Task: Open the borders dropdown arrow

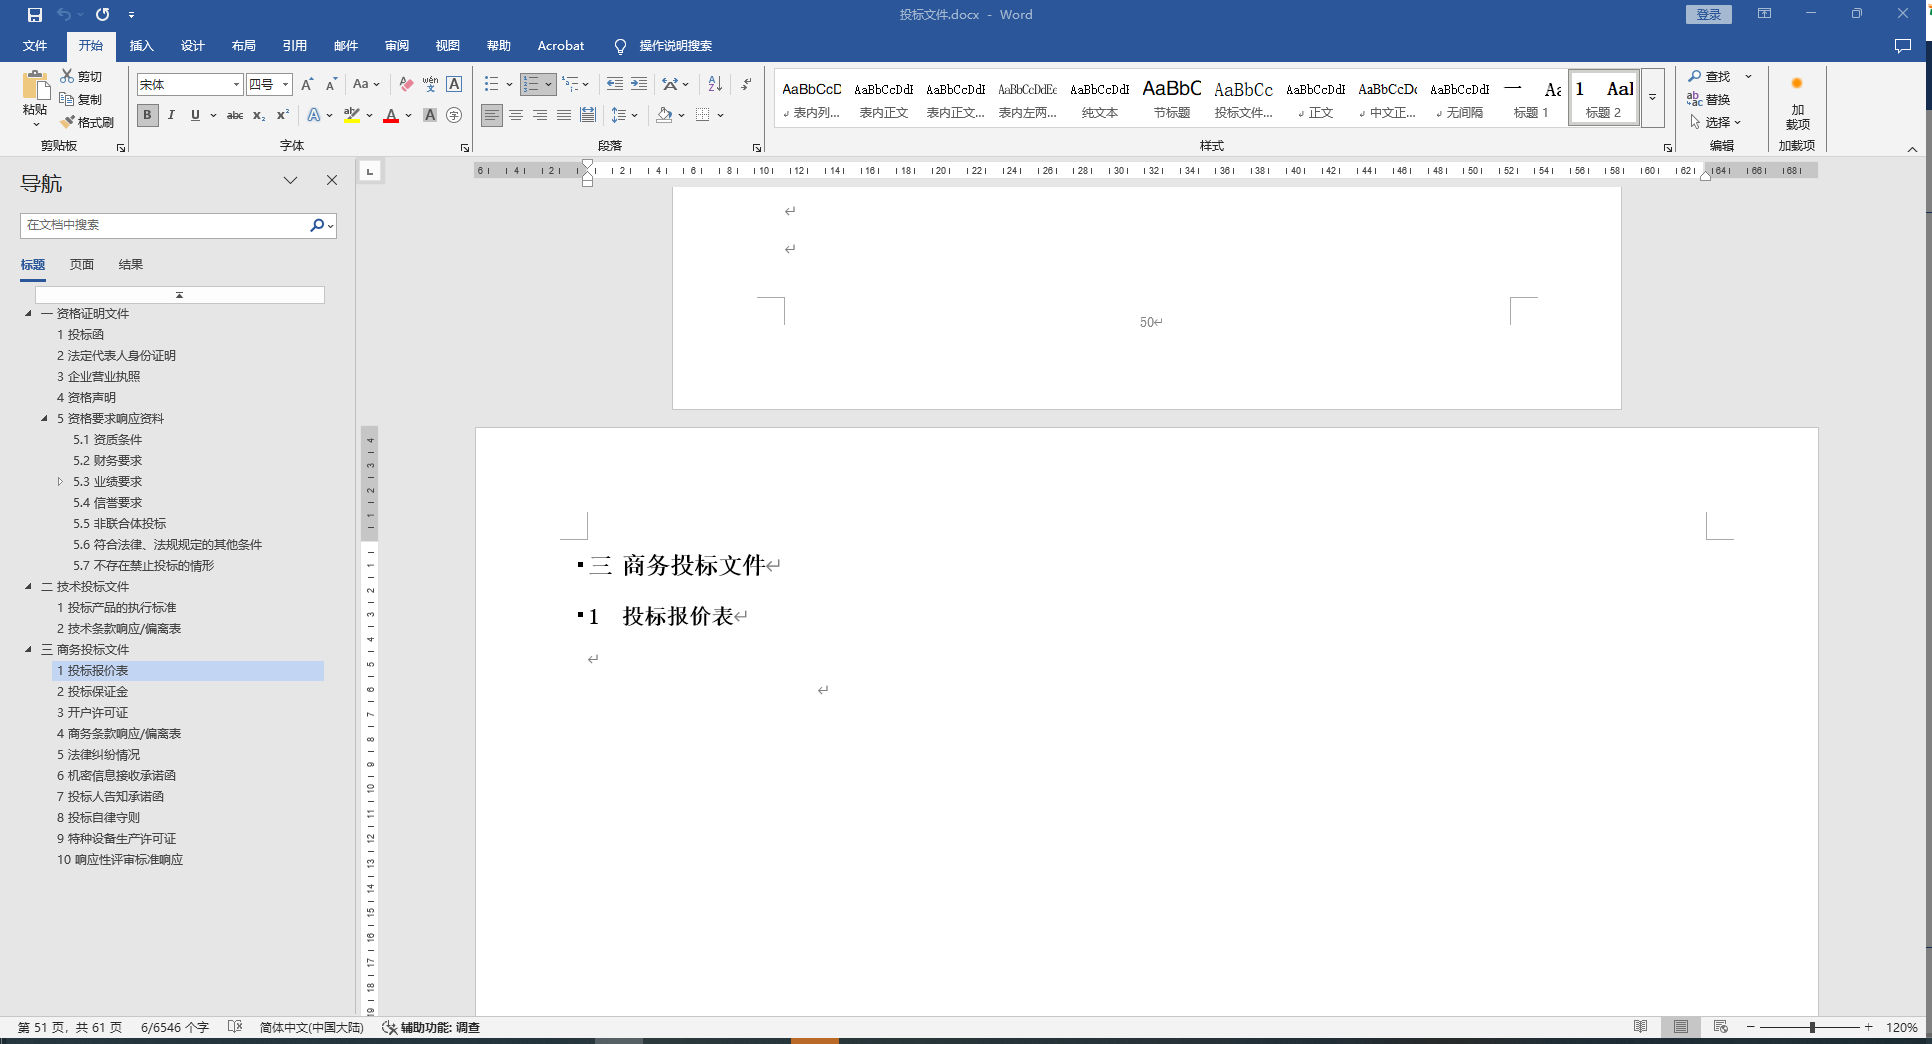Action: [720, 115]
